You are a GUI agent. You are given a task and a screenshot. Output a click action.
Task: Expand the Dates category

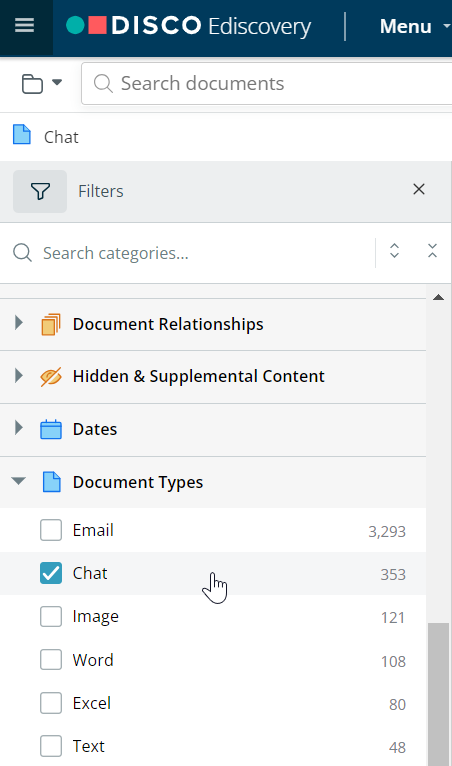pyautogui.click(x=19, y=427)
